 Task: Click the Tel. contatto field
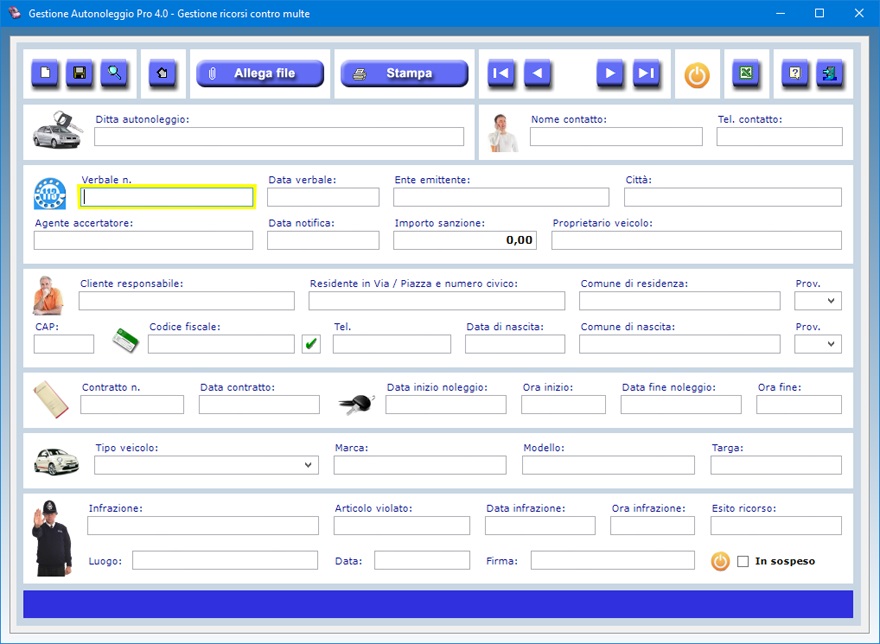pos(779,136)
